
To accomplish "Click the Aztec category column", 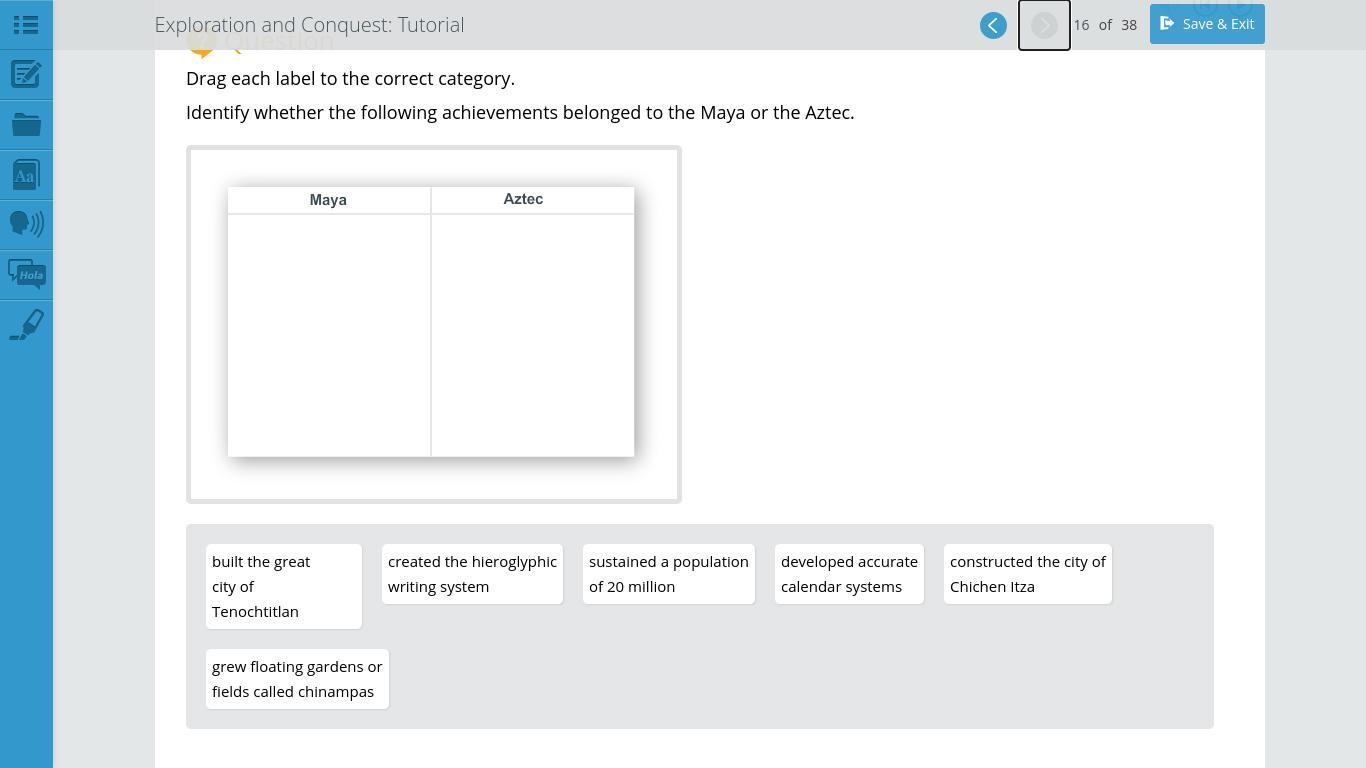I will point(532,334).
